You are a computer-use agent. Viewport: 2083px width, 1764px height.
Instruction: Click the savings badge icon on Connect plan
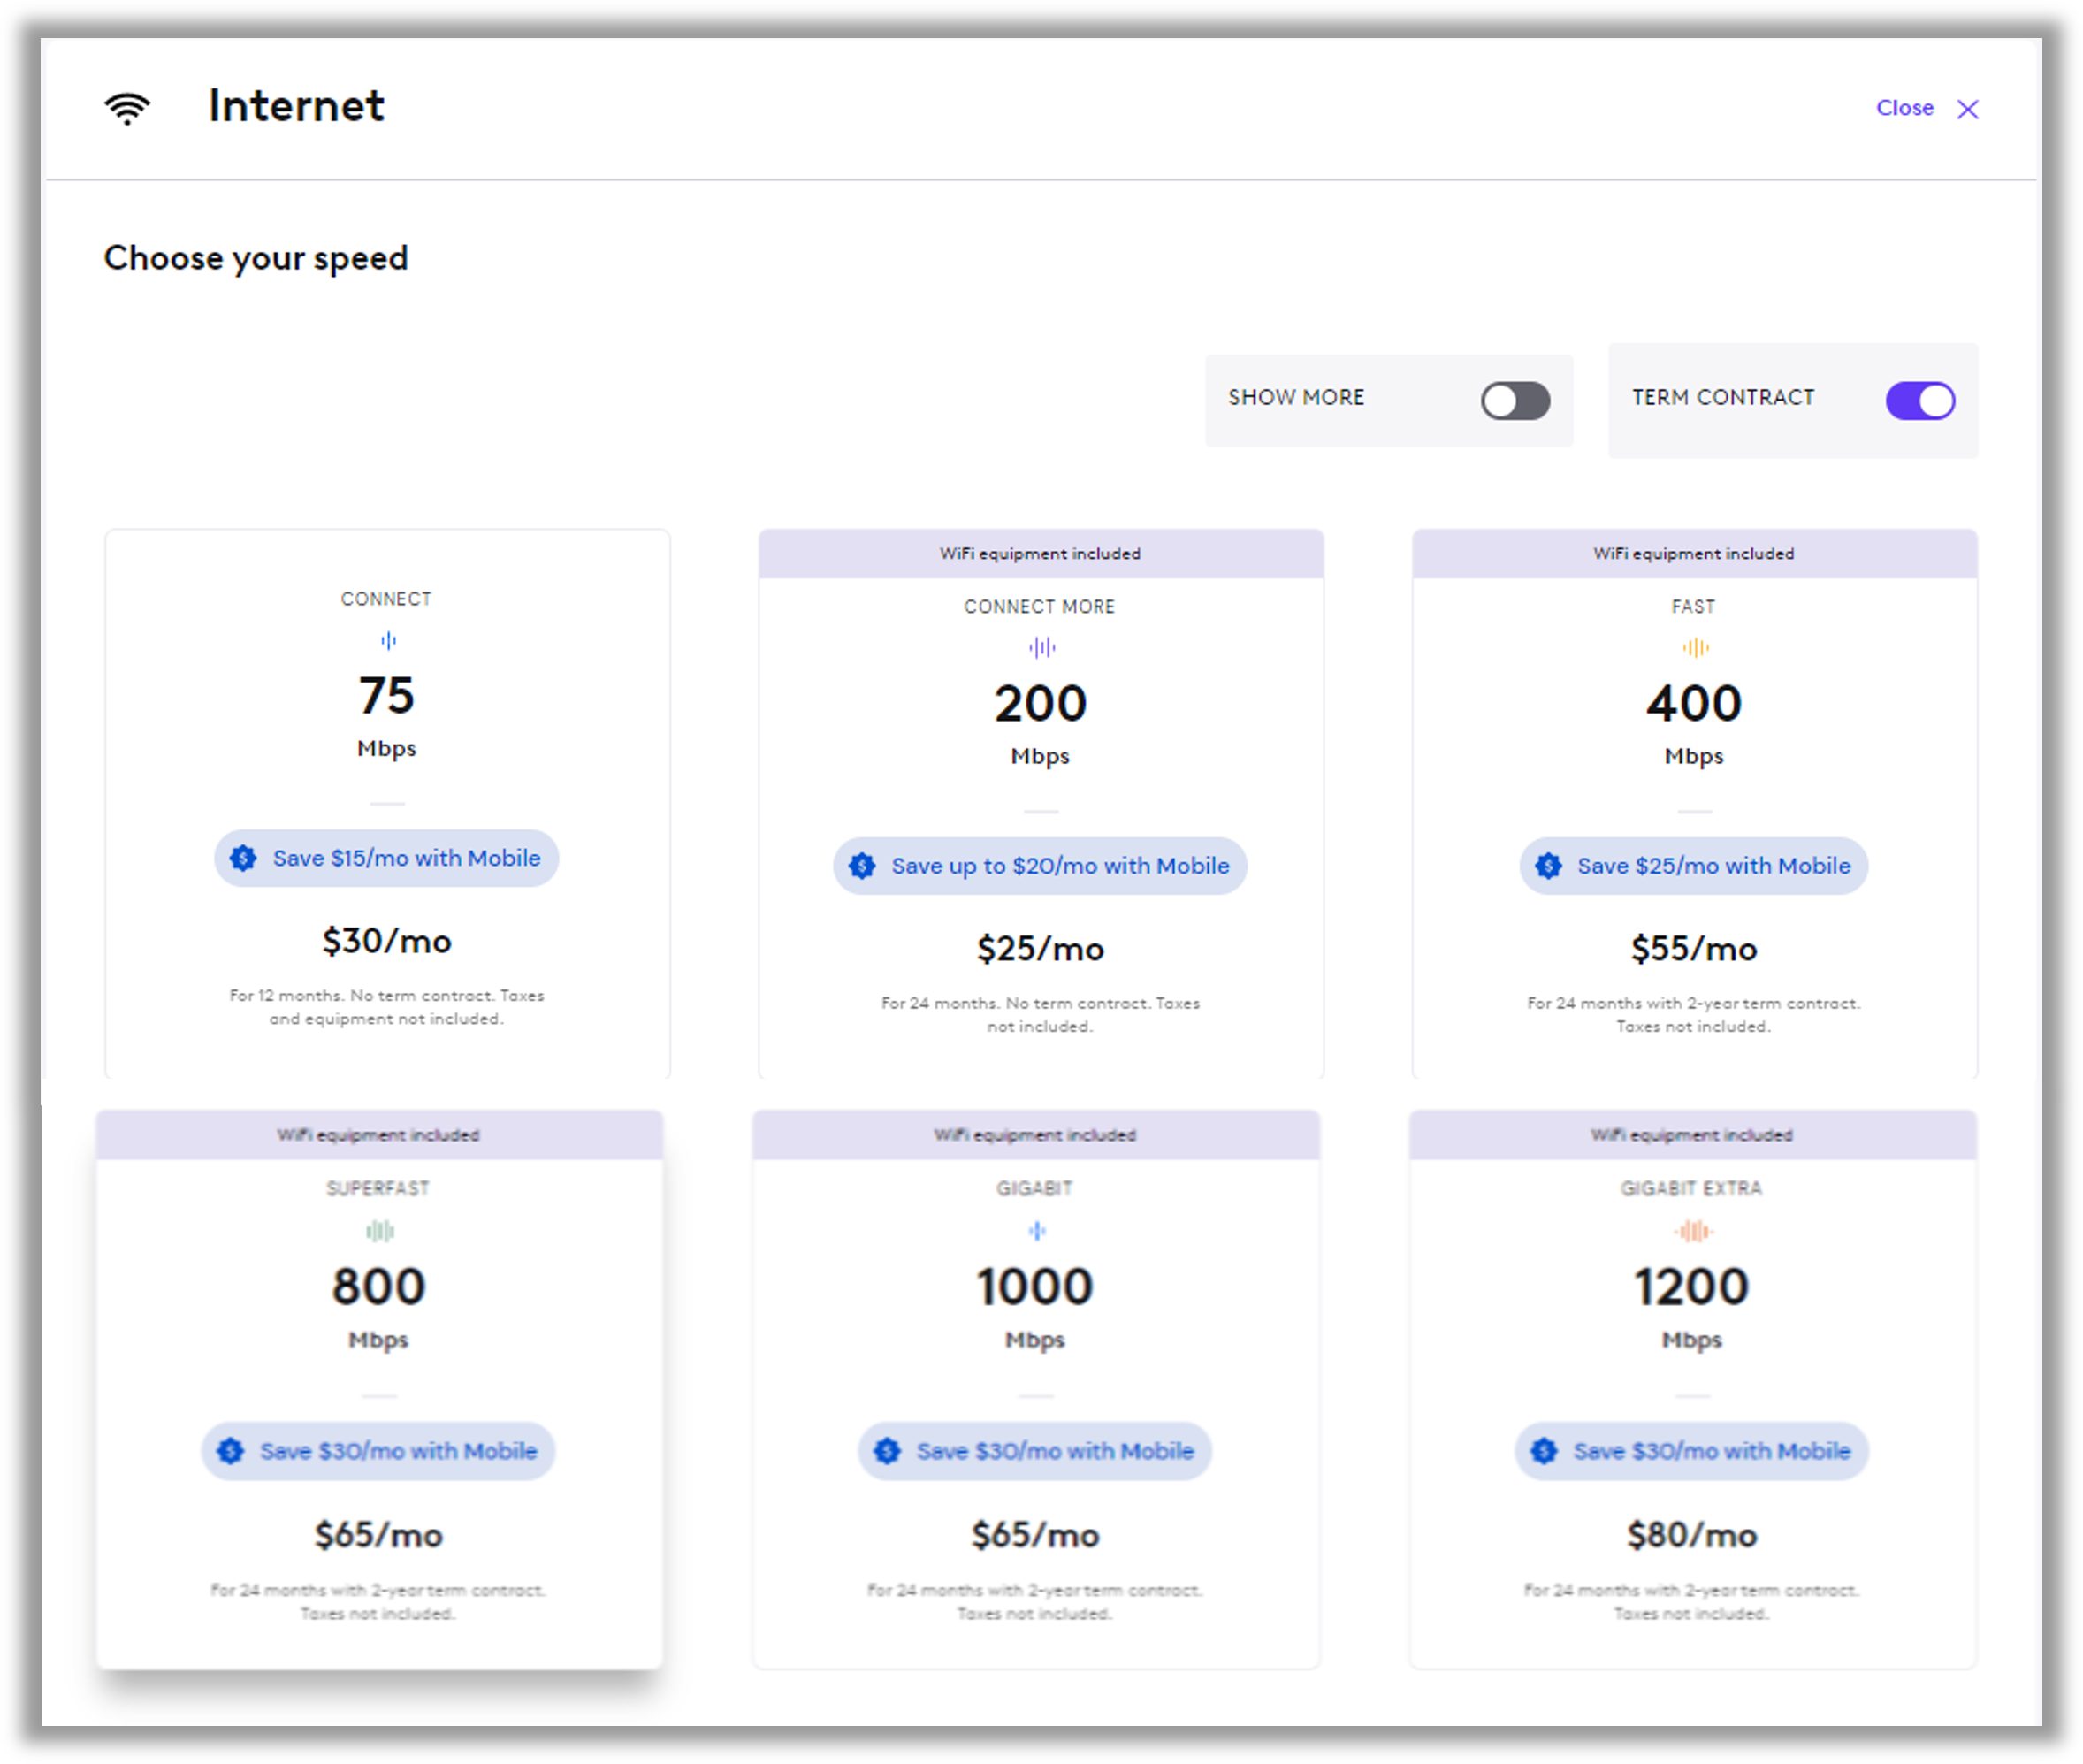coord(243,858)
